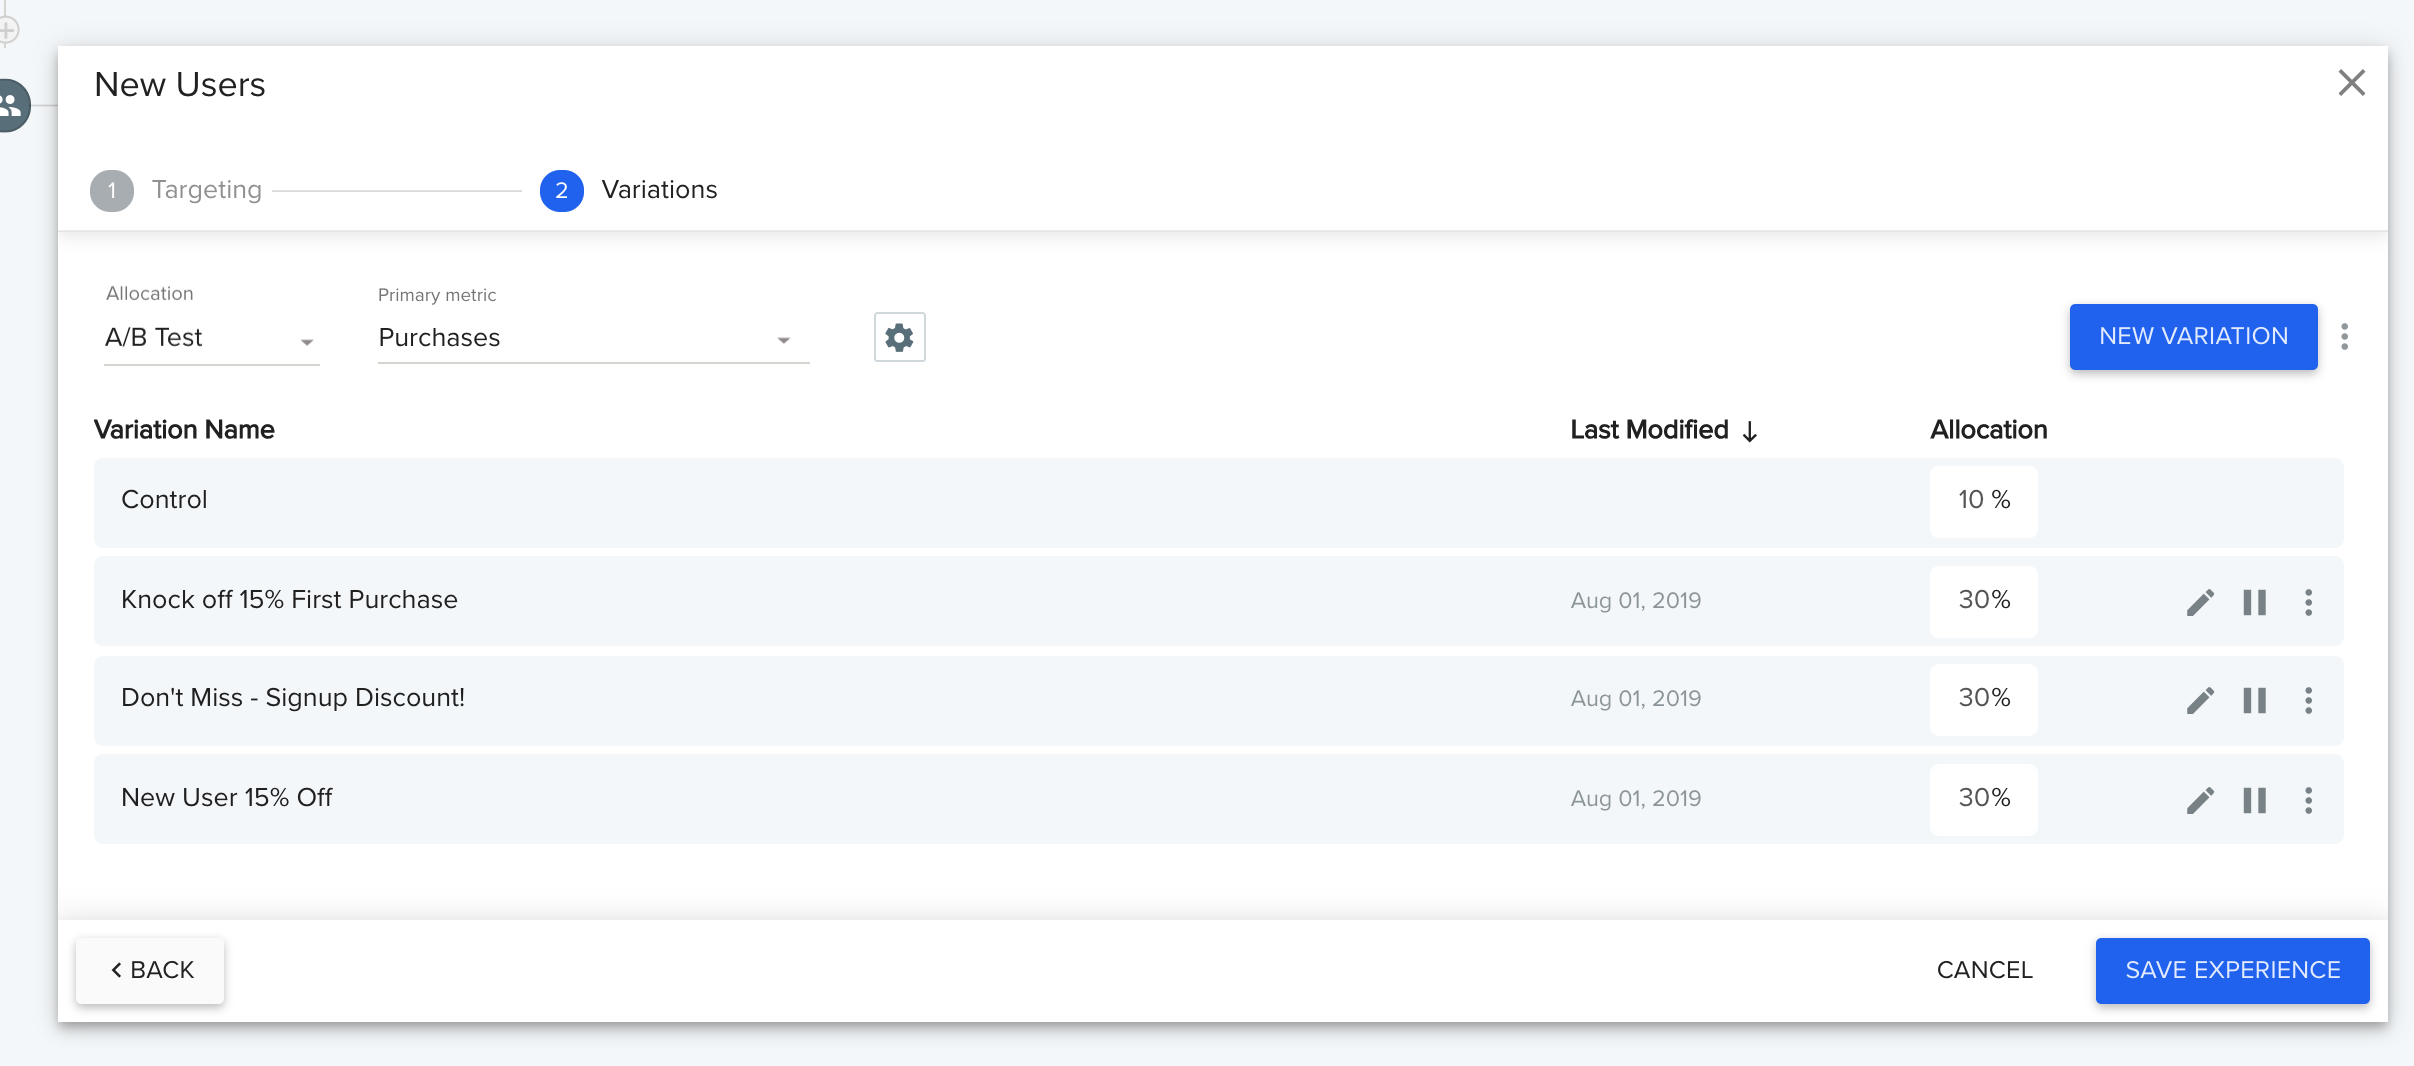Edit allocation field for Knock off 15% First Purchase
This screenshot has width=2414, height=1066.
coord(1984,601)
